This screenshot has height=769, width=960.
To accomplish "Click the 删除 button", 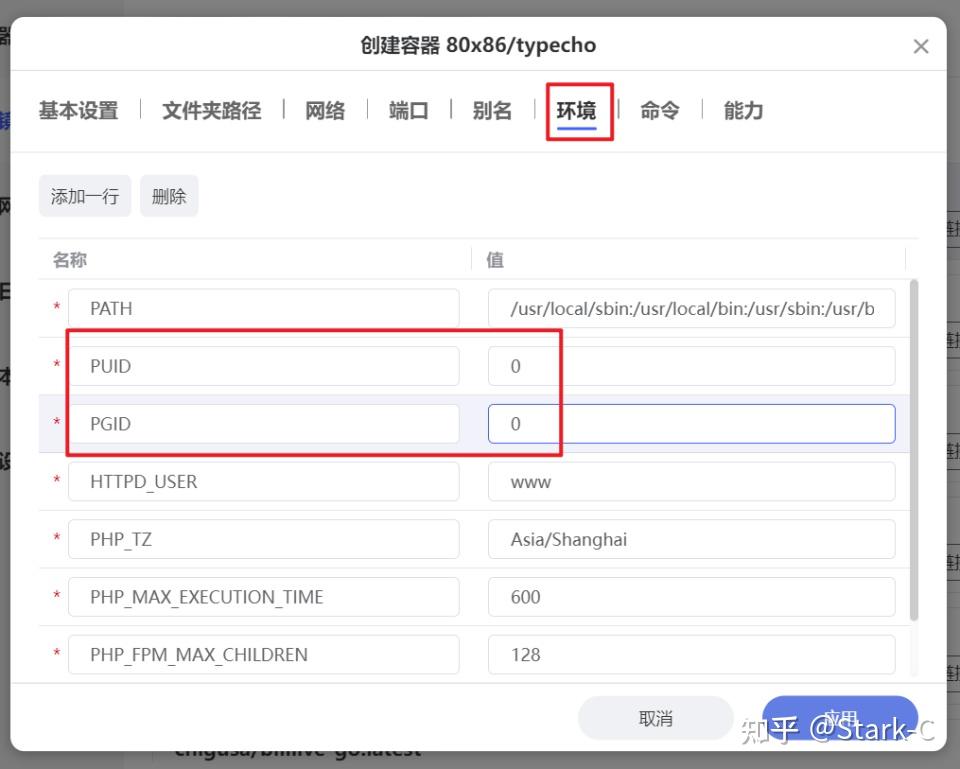I will coord(169,195).
